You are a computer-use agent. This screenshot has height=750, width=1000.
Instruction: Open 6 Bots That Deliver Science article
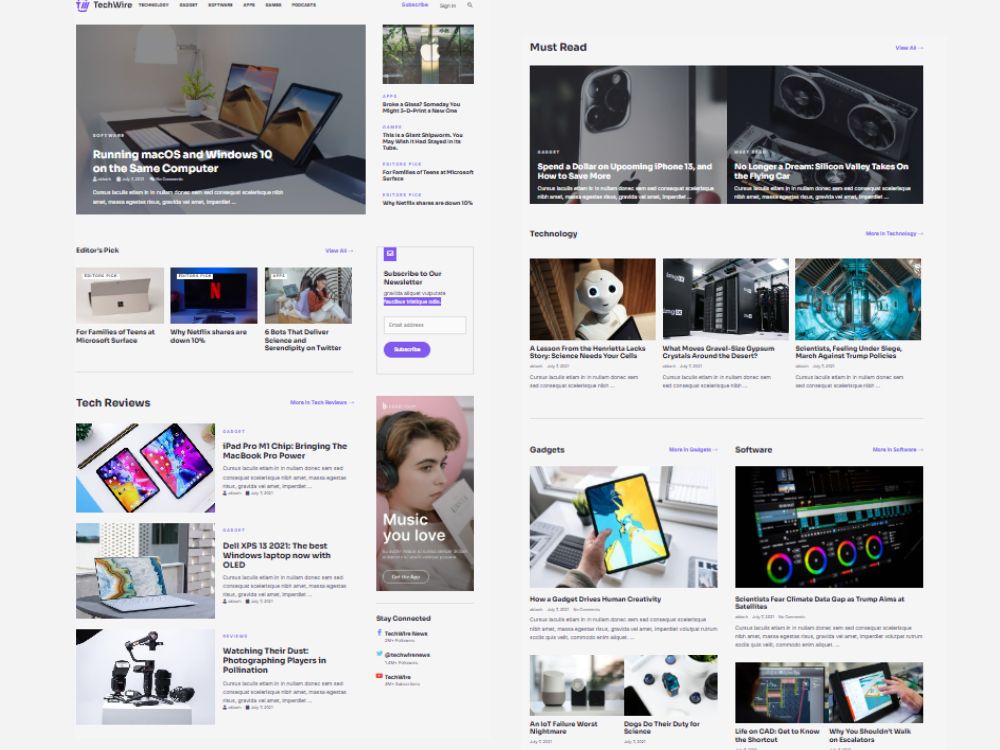[x=303, y=340]
